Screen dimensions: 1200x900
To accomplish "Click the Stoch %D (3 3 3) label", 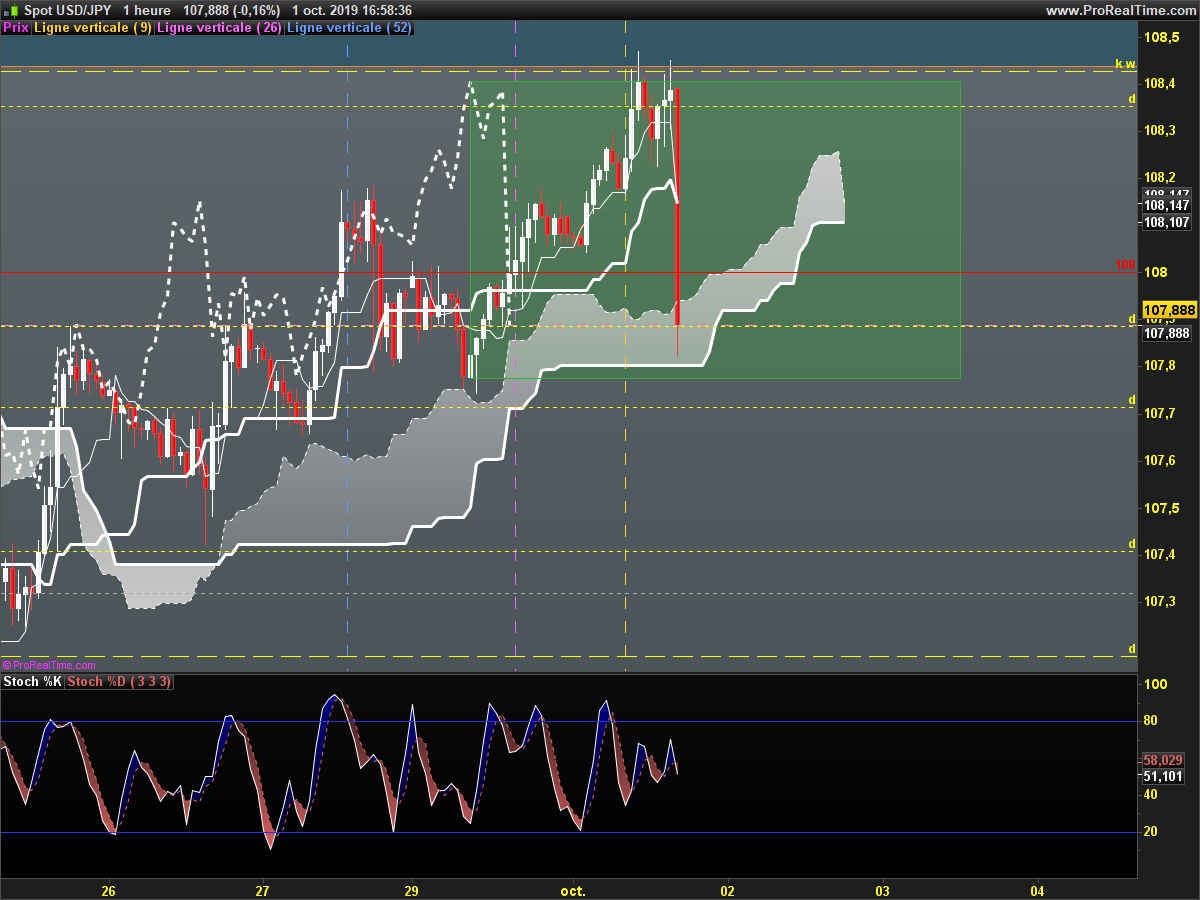I will [120, 682].
